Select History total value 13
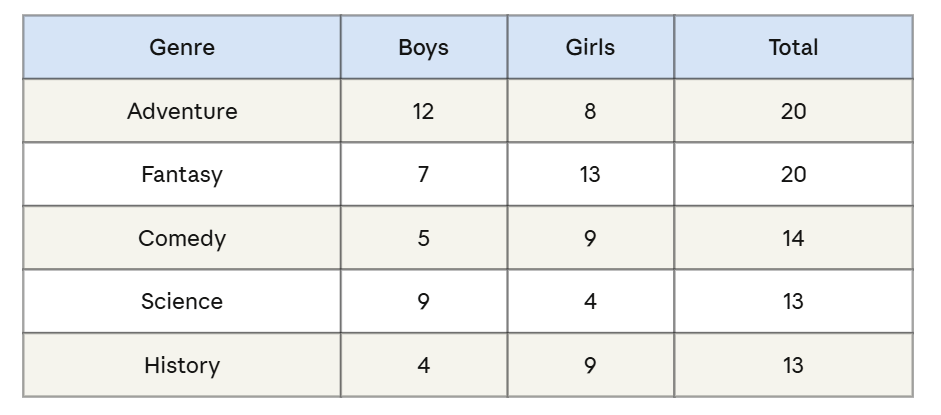Viewport: 941px width, 415px height. (x=793, y=365)
